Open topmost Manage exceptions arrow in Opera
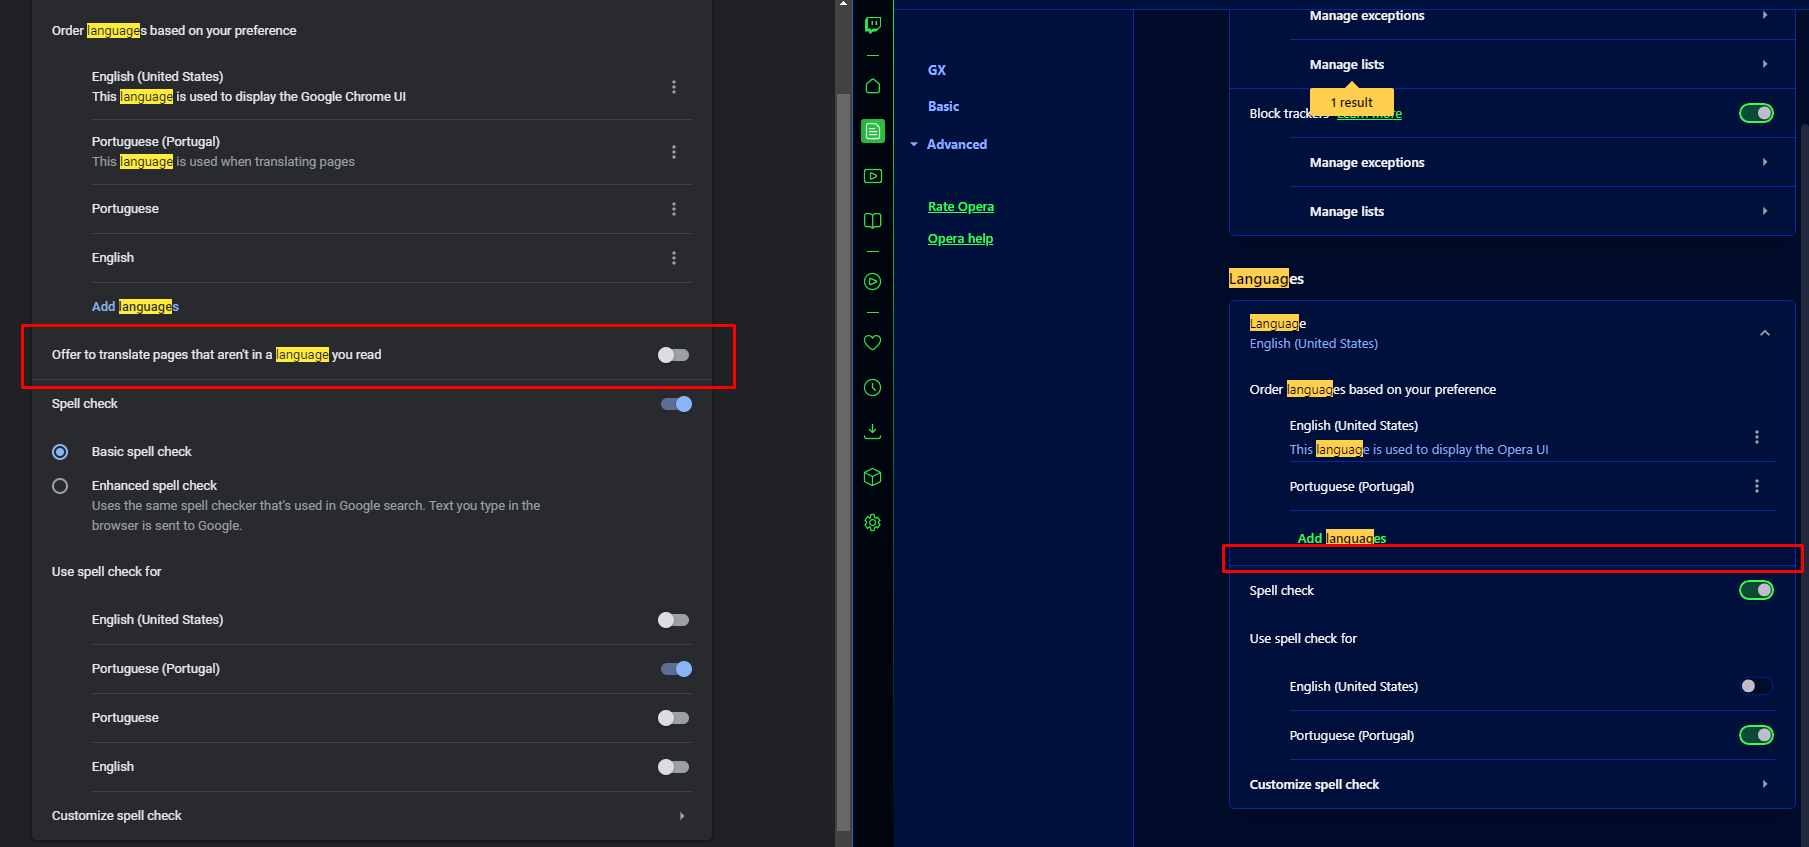 point(1765,15)
